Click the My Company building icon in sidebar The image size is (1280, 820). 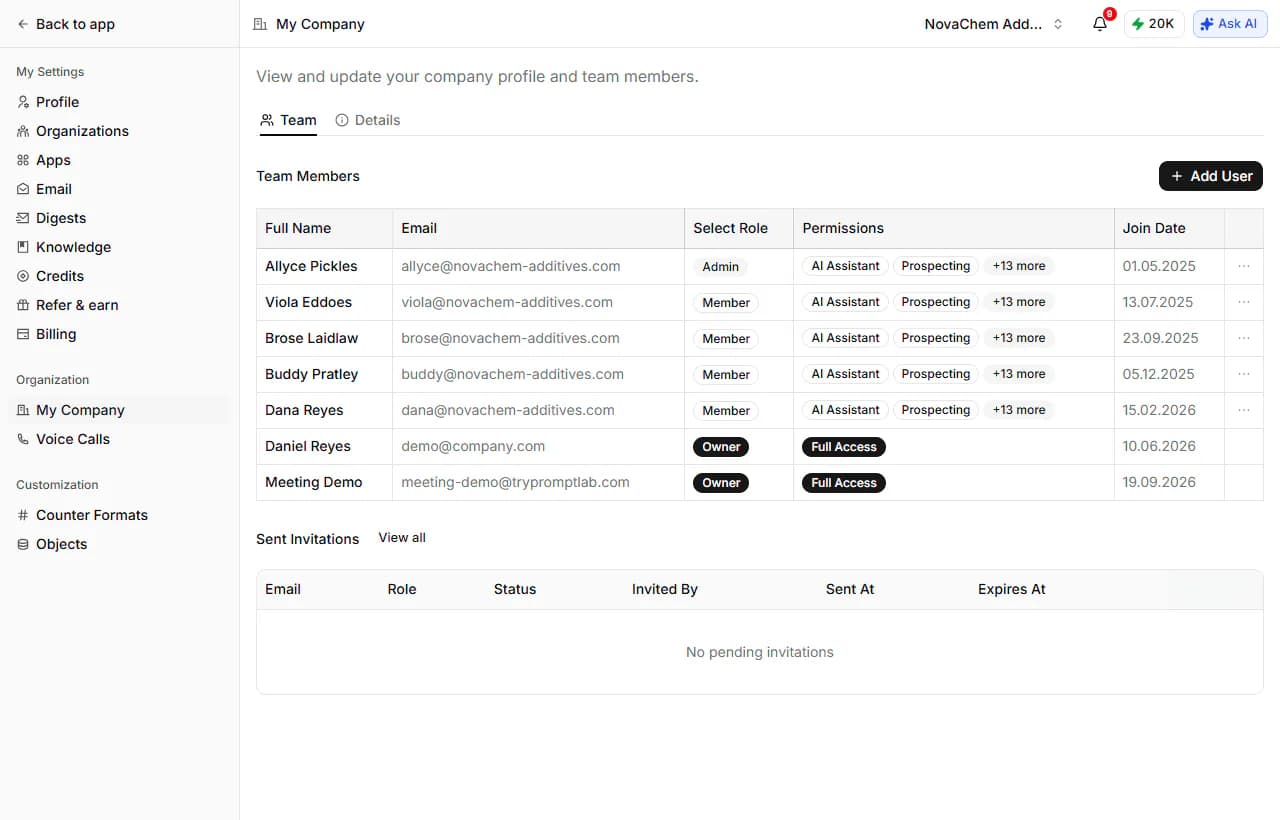23,410
